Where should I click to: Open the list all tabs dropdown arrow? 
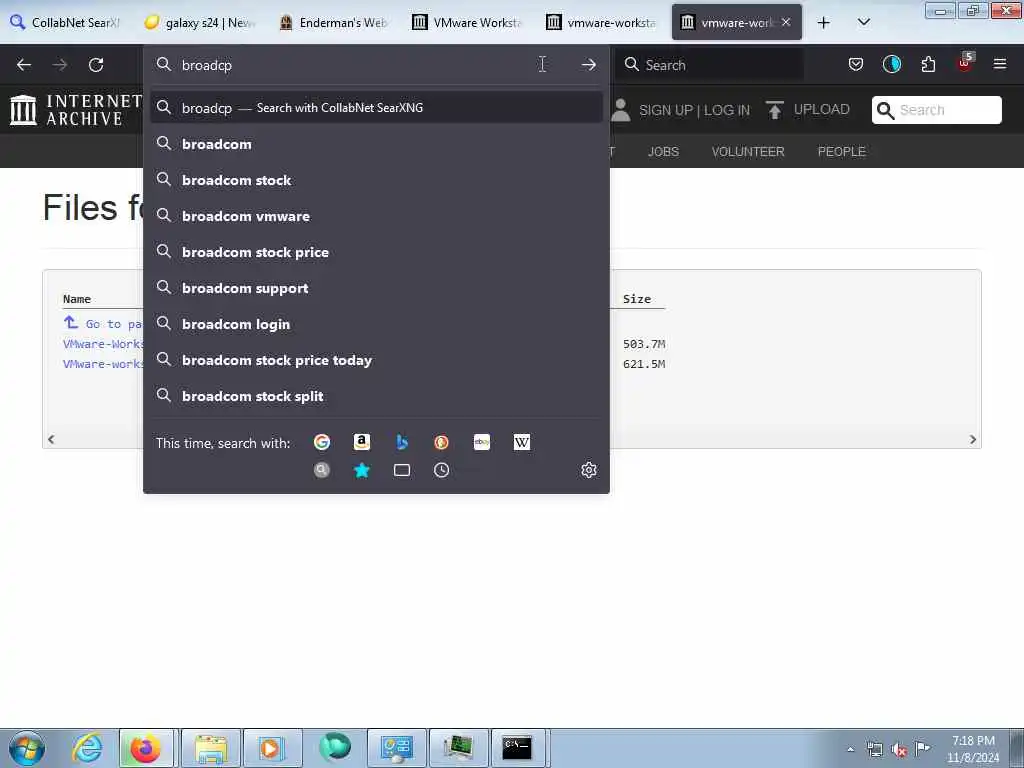pyautogui.click(x=863, y=22)
